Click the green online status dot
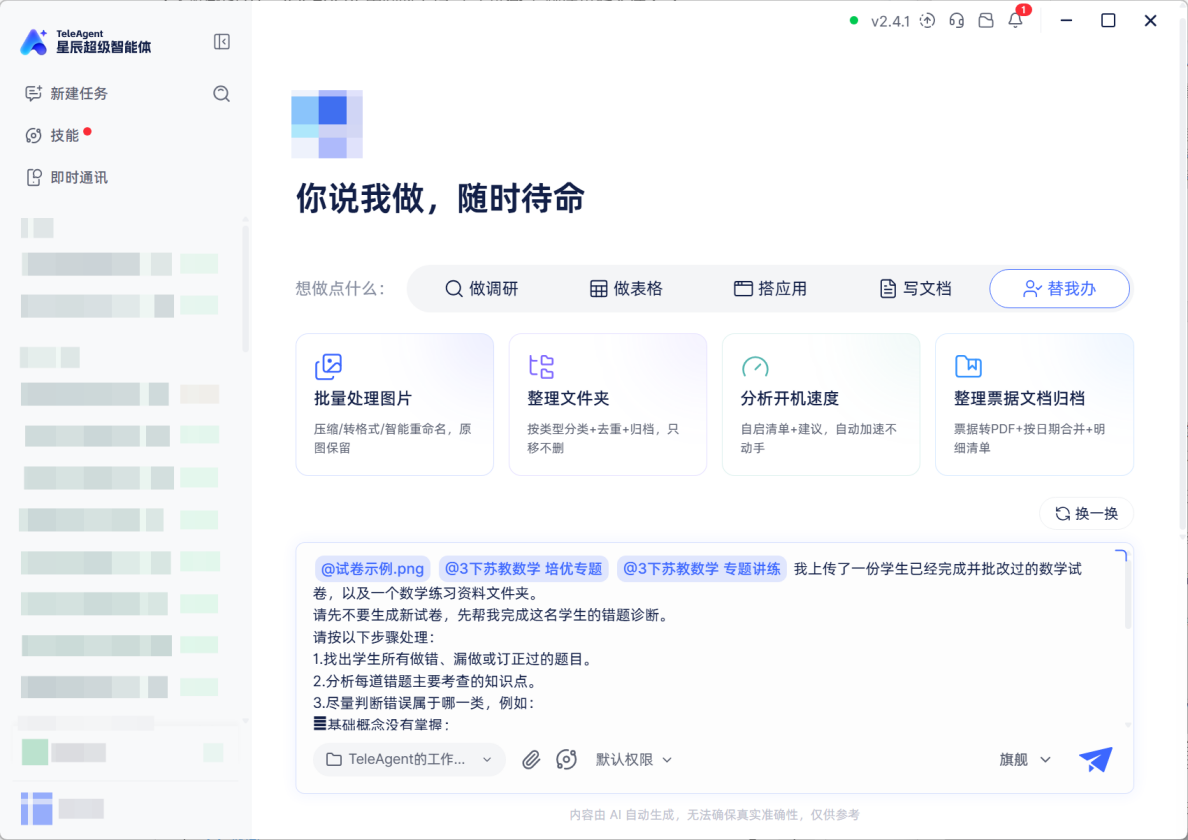This screenshot has width=1188, height=840. [x=854, y=20]
